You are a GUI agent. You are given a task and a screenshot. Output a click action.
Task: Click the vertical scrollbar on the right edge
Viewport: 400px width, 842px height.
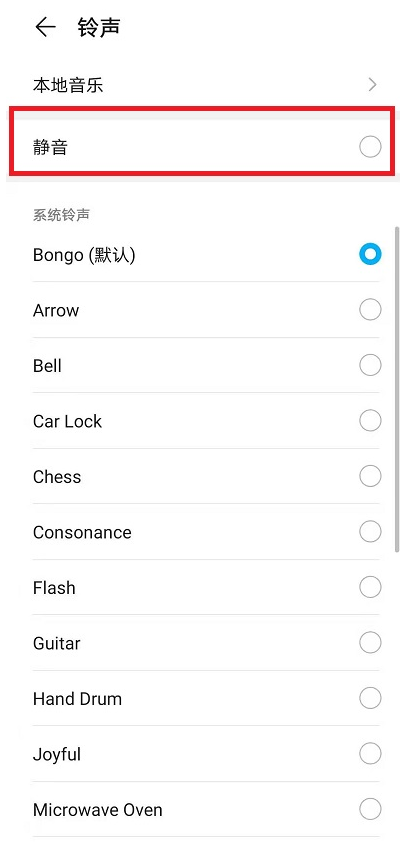coord(397,389)
